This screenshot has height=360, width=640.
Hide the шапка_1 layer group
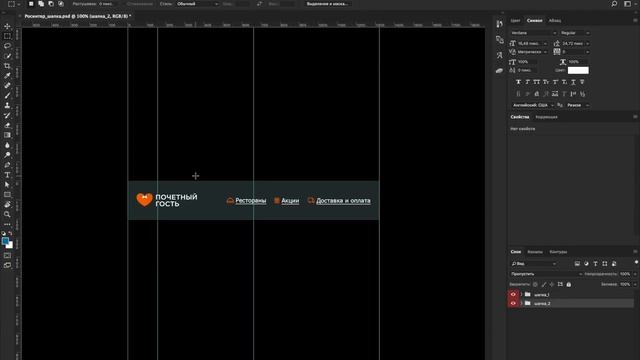(513, 294)
